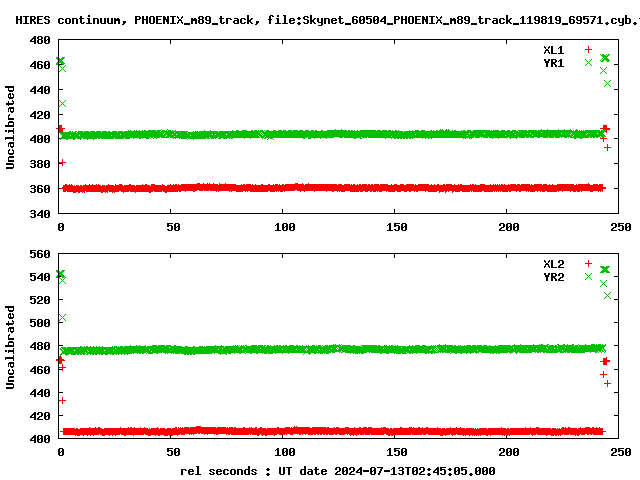Click the YR2 legend label
Screen dimensions: 640x480
point(553,277)
